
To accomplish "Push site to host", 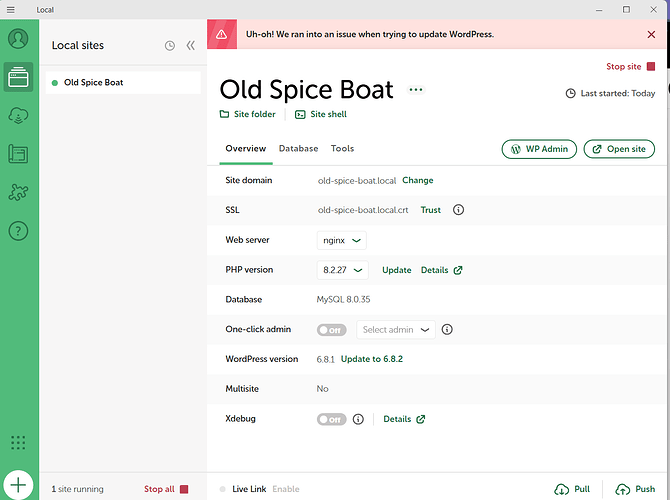I will click(x=635, y=489).
